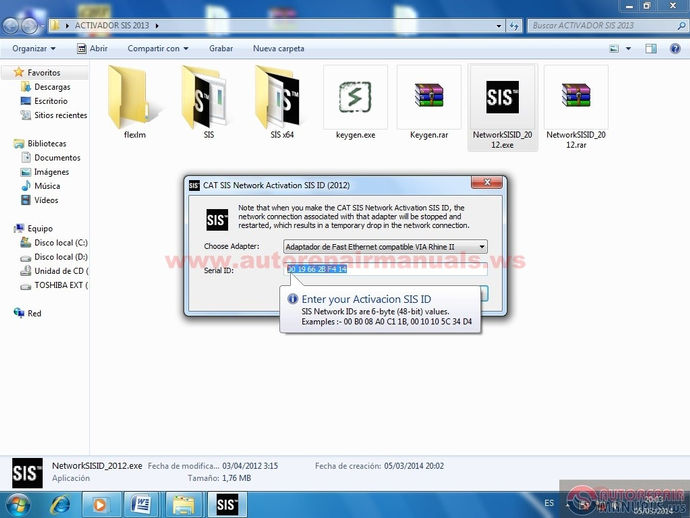
Task: Open Vídeos library
Action: click(x=46, y=200)
